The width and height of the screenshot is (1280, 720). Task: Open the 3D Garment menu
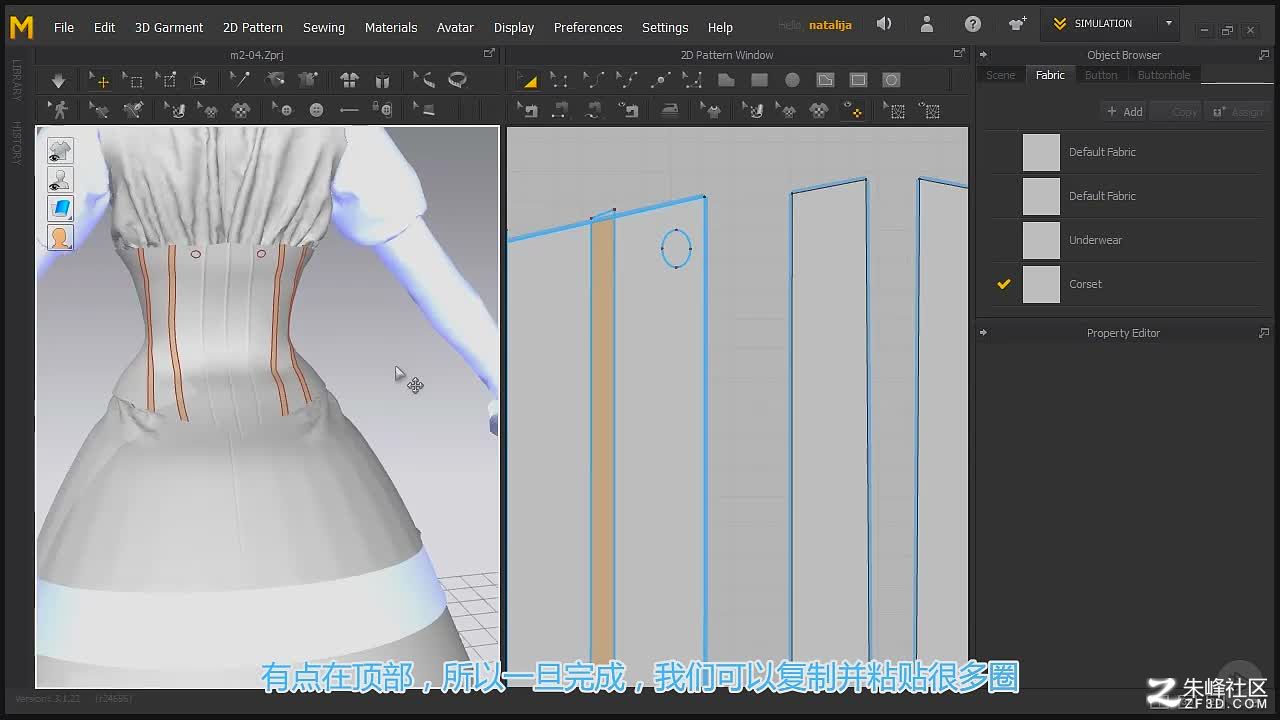click(x=169, y=27)
